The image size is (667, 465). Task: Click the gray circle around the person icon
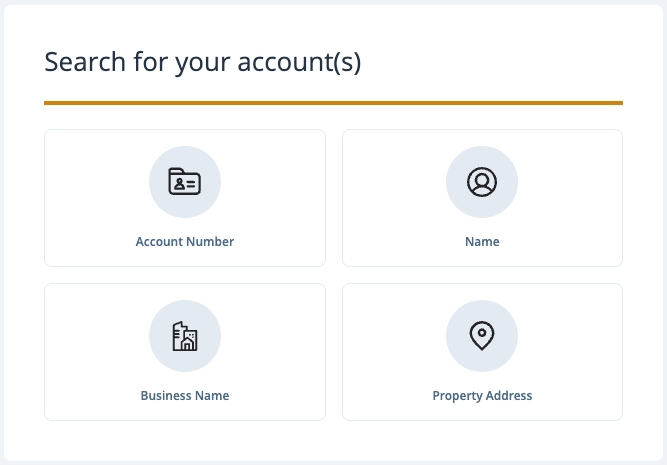click(x=482, y=182)
